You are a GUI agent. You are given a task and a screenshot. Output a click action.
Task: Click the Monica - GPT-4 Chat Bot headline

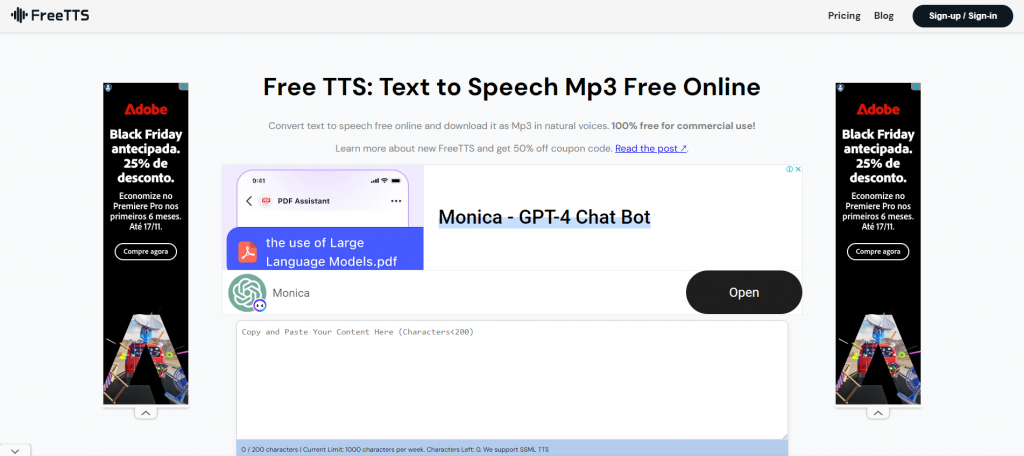[544, 218]
